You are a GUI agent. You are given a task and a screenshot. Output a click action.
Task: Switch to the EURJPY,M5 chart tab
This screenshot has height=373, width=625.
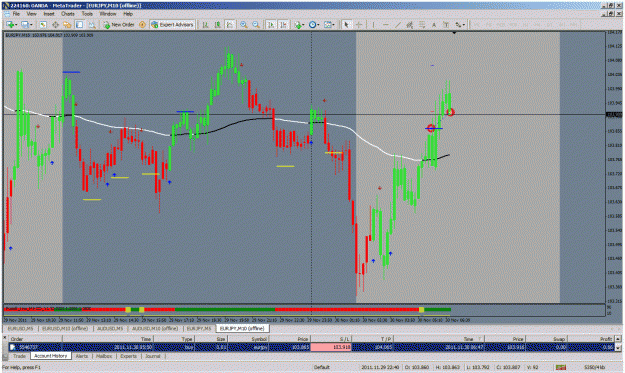tap(199, 328)
